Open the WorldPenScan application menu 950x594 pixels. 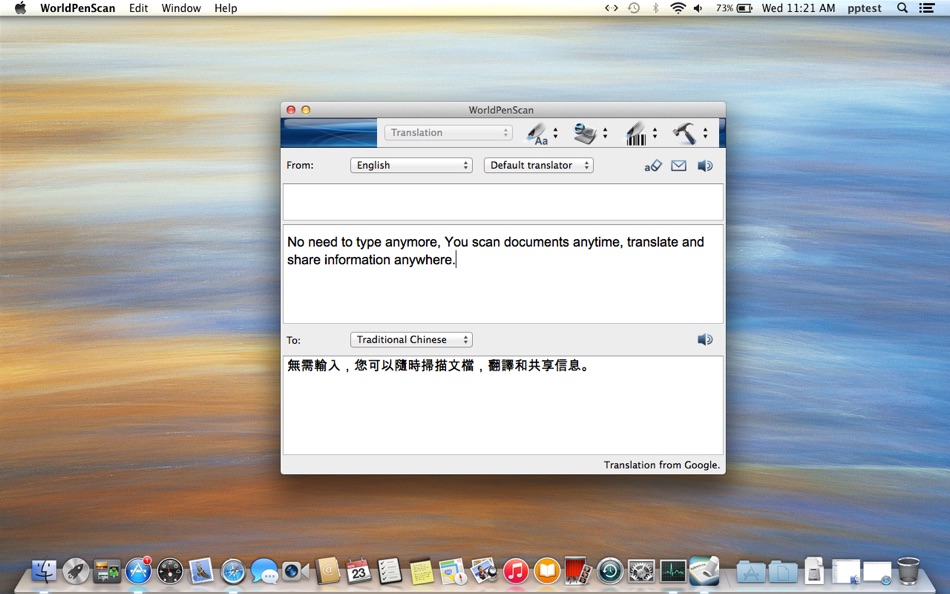78,8
